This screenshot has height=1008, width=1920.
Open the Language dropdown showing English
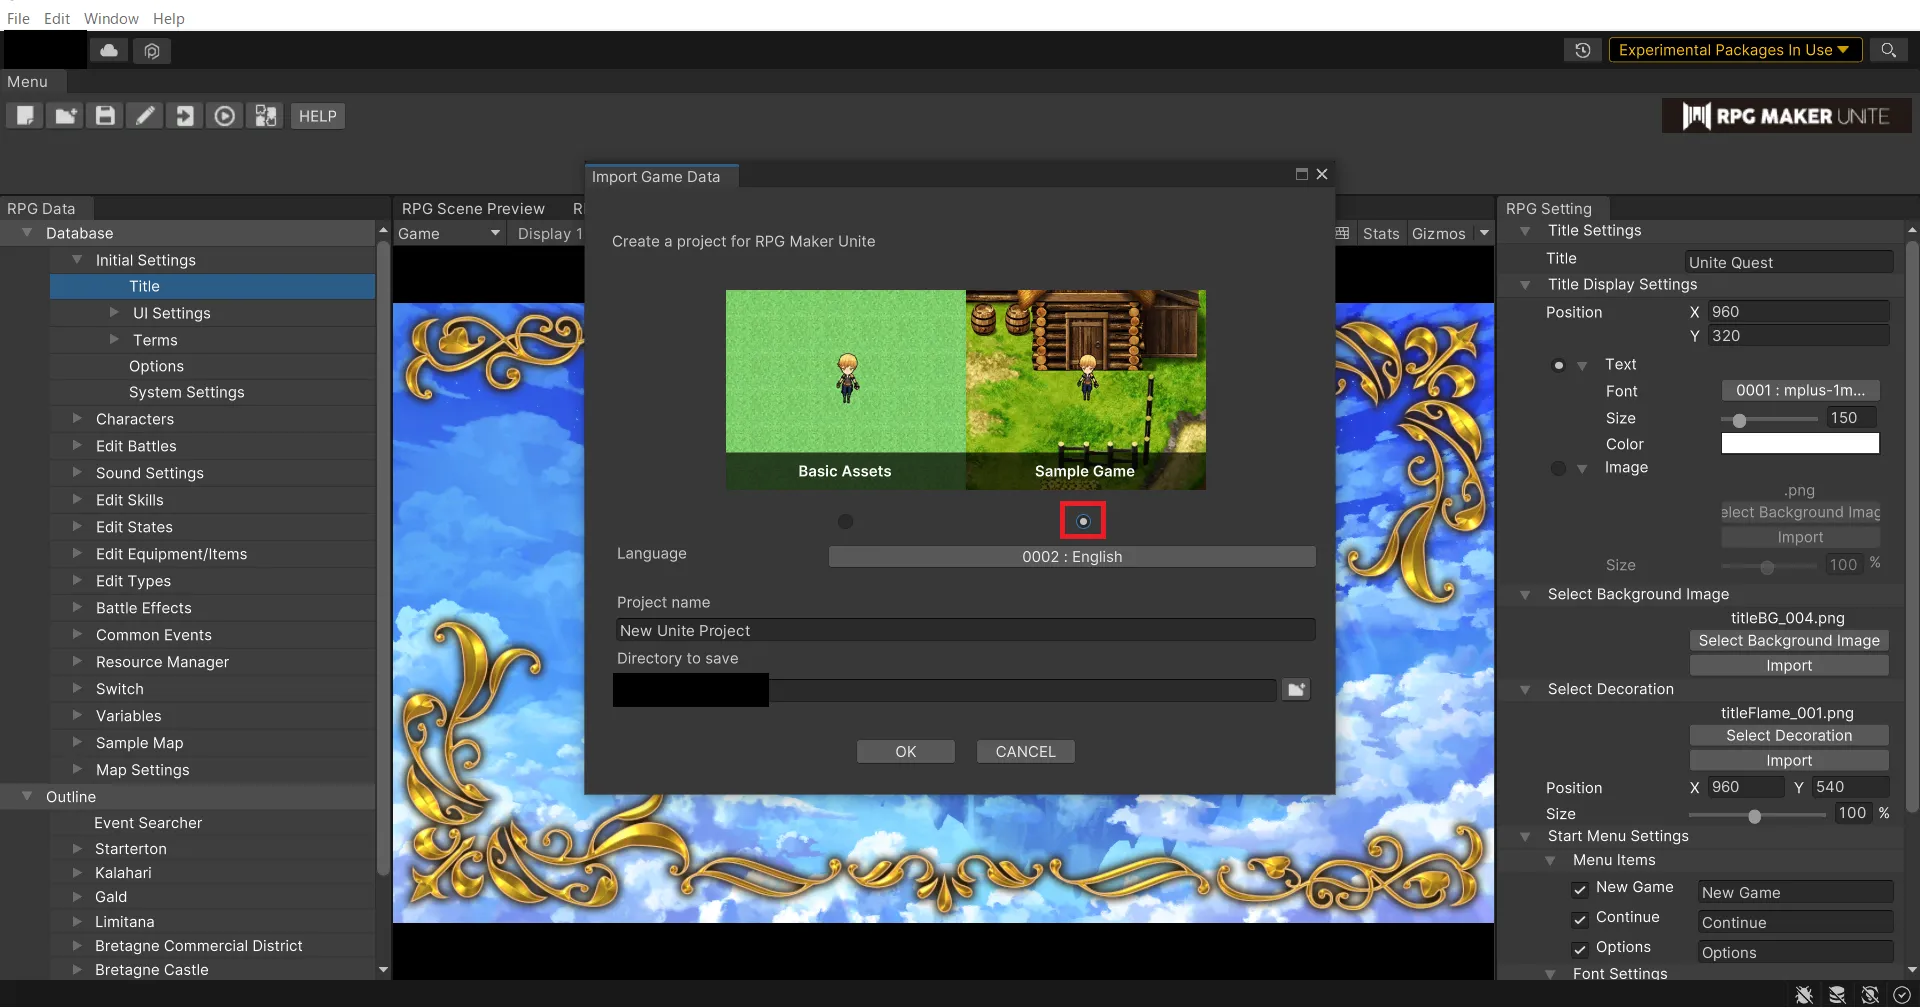pos(1071,557)
